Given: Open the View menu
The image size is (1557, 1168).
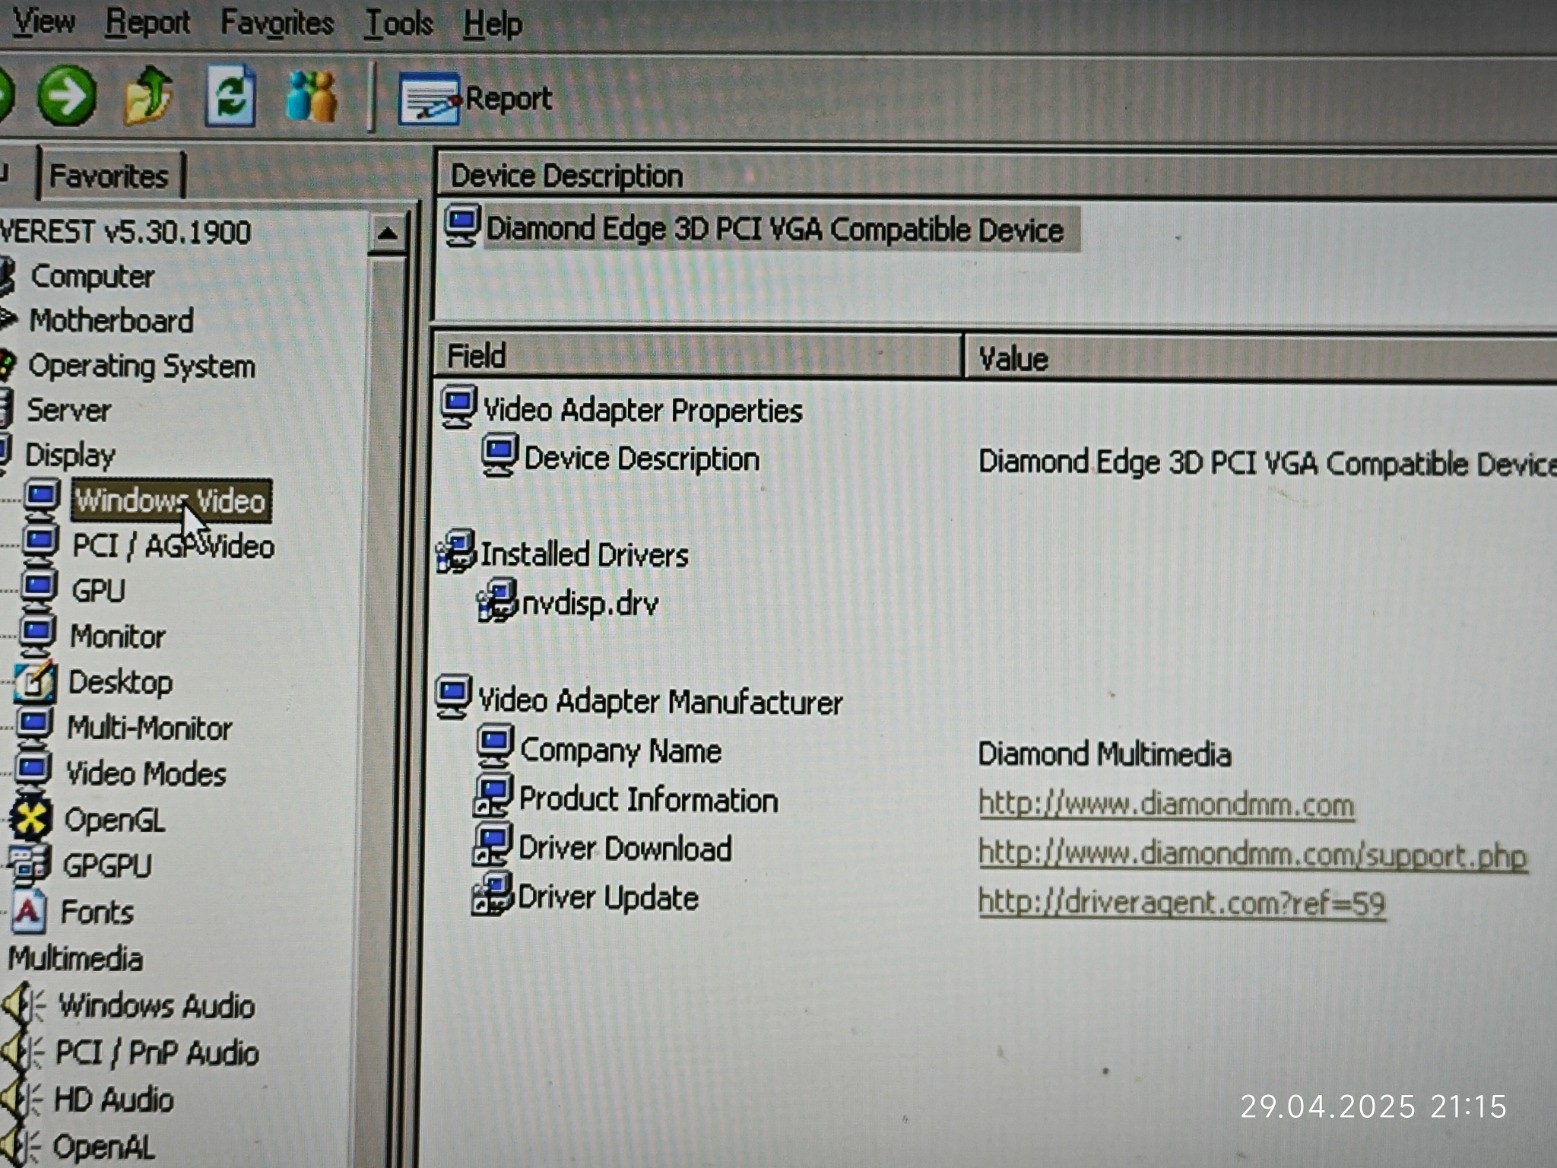Looking at the screenshot, I should pos(43,21).
